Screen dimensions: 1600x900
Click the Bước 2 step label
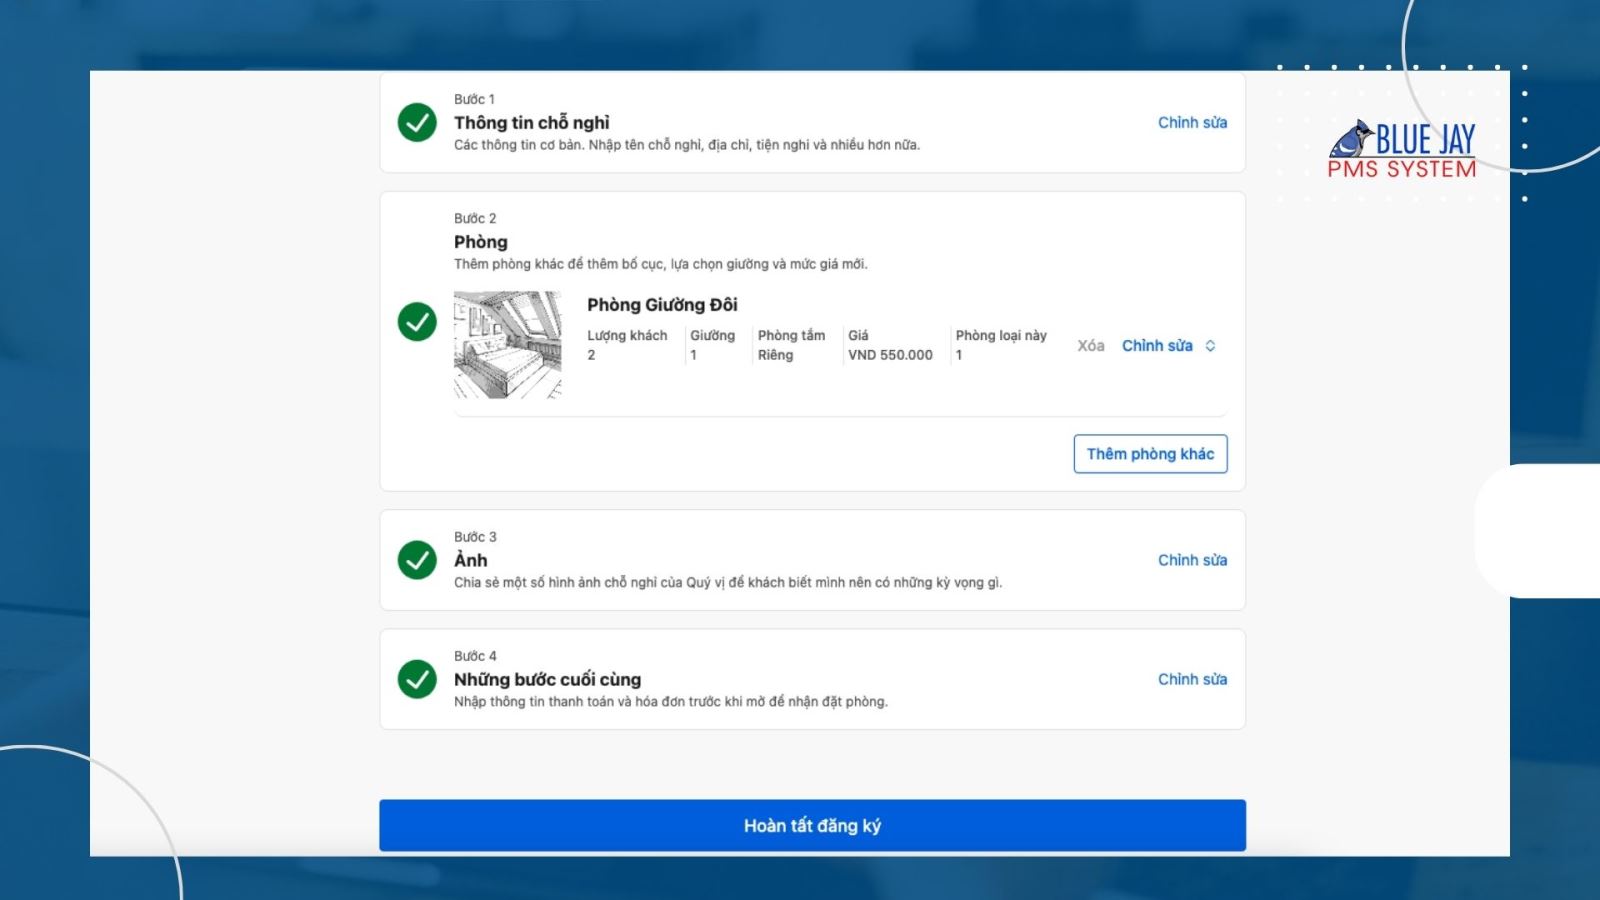point(475,218)
